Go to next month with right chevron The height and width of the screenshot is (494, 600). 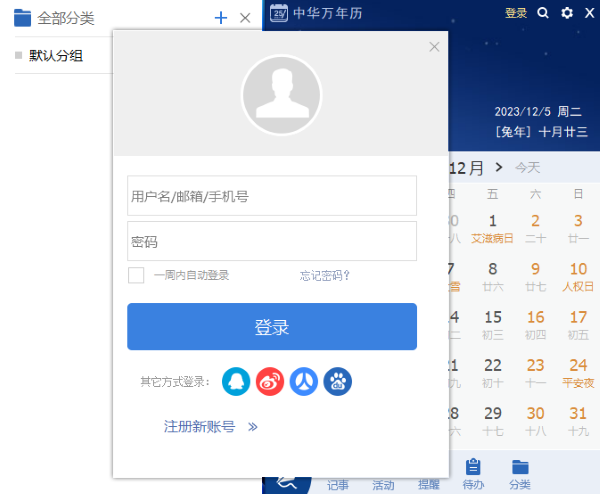click(498, 167)
